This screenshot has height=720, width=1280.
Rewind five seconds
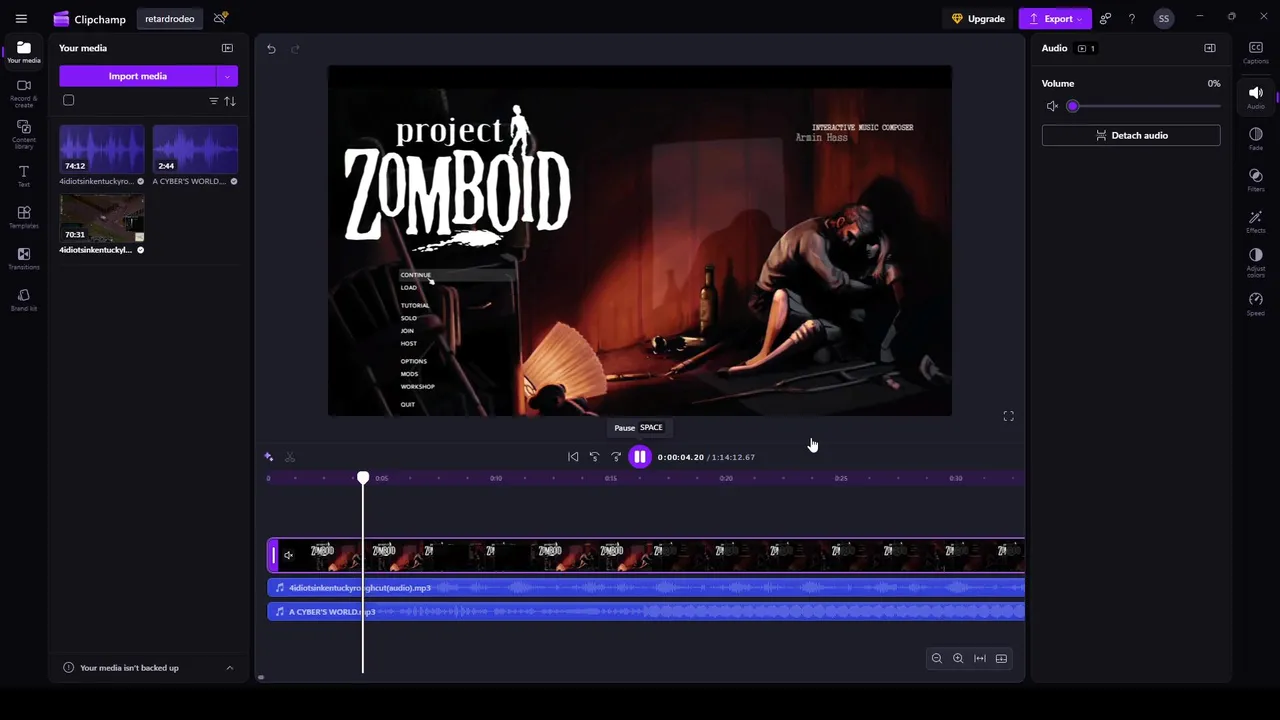pyautogui.click(x=594, y=457)
